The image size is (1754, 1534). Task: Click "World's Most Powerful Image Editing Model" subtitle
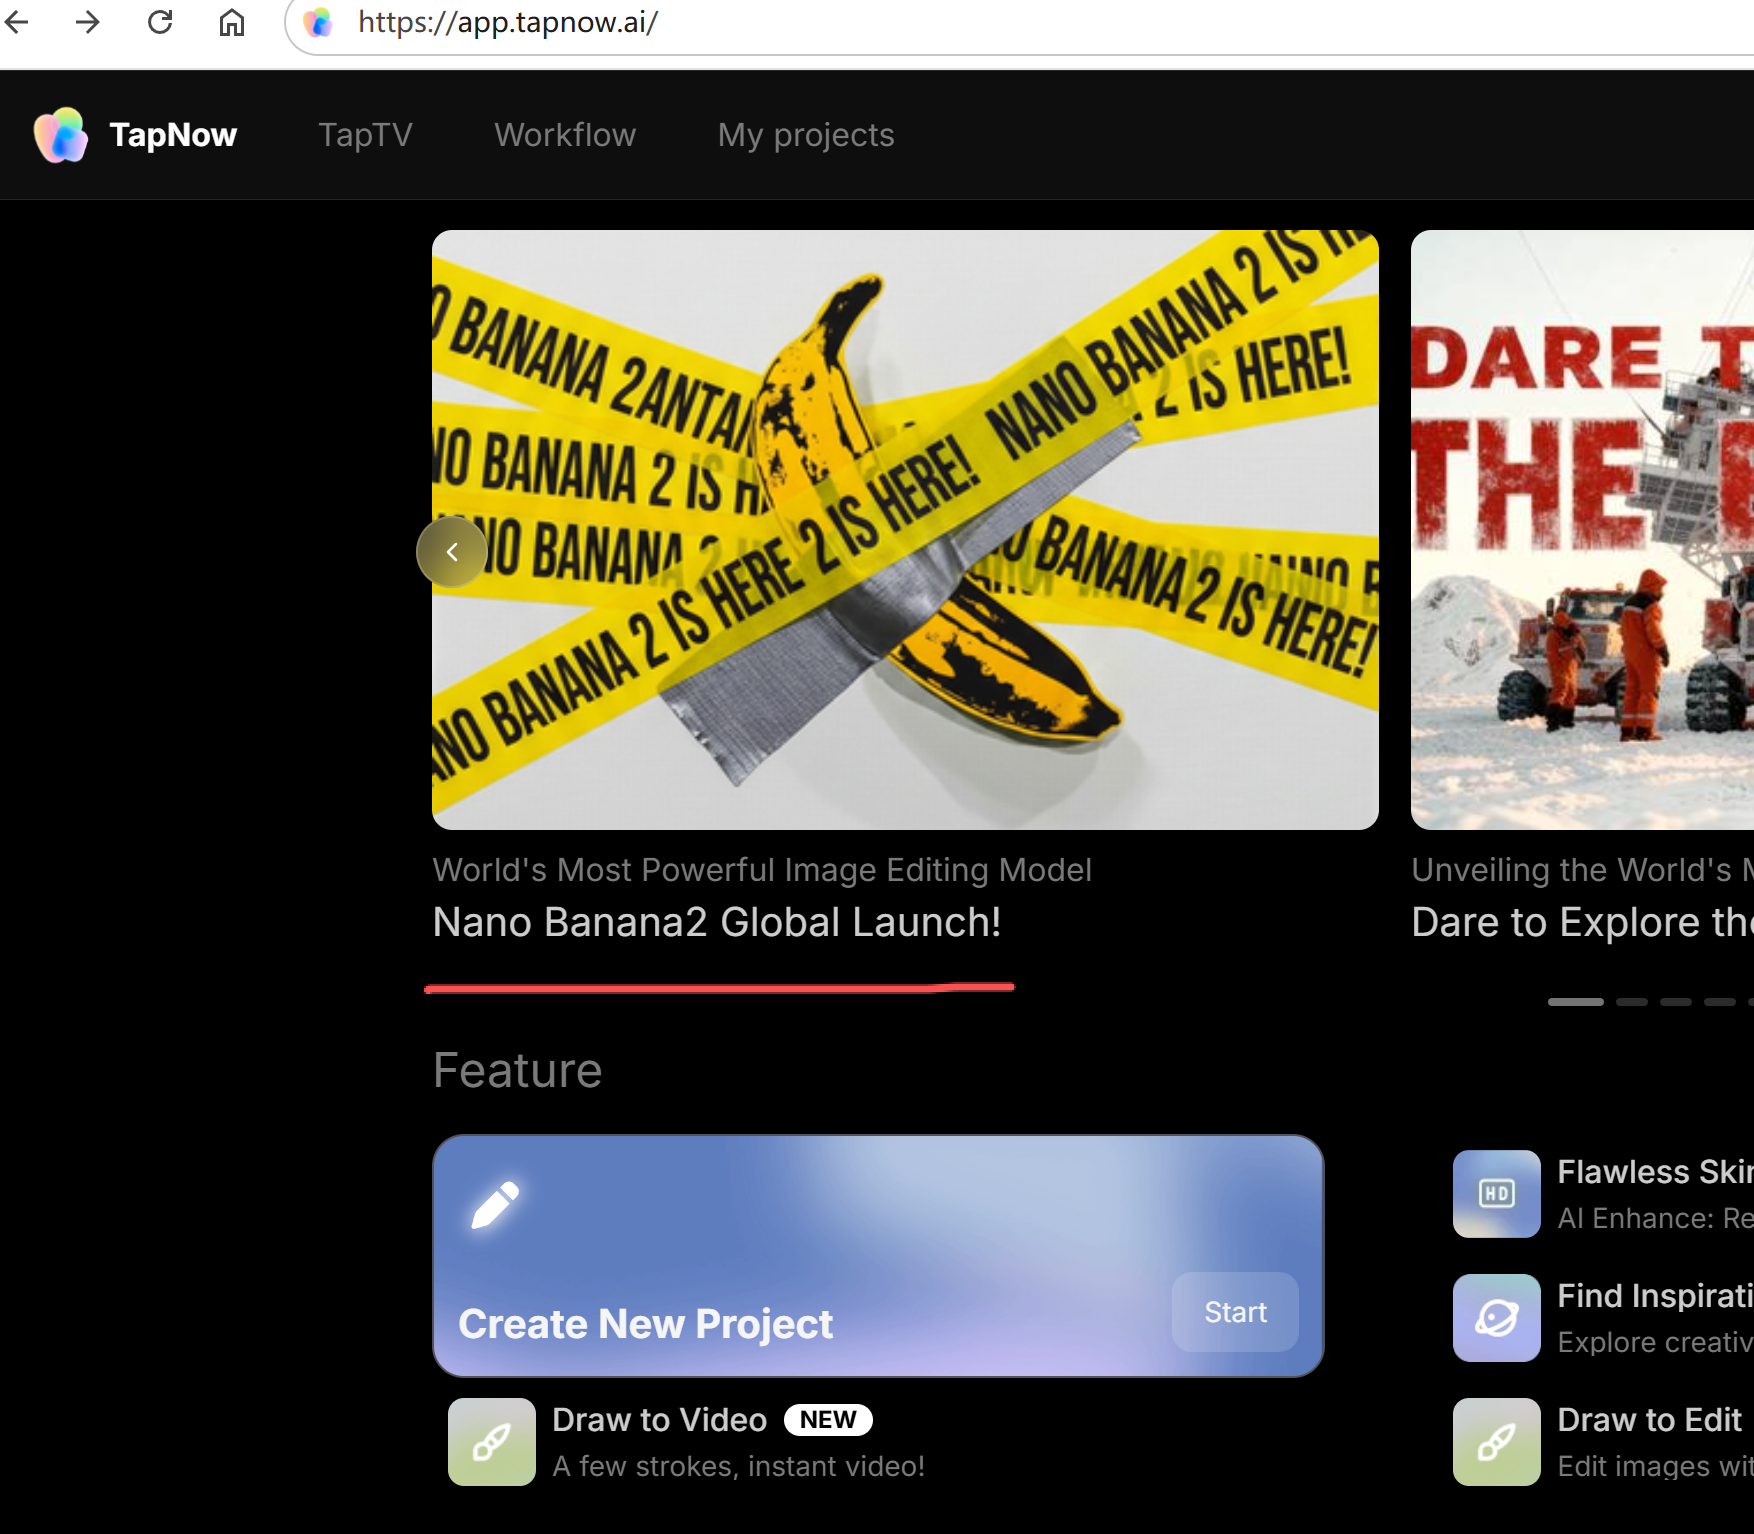(762, 870)
